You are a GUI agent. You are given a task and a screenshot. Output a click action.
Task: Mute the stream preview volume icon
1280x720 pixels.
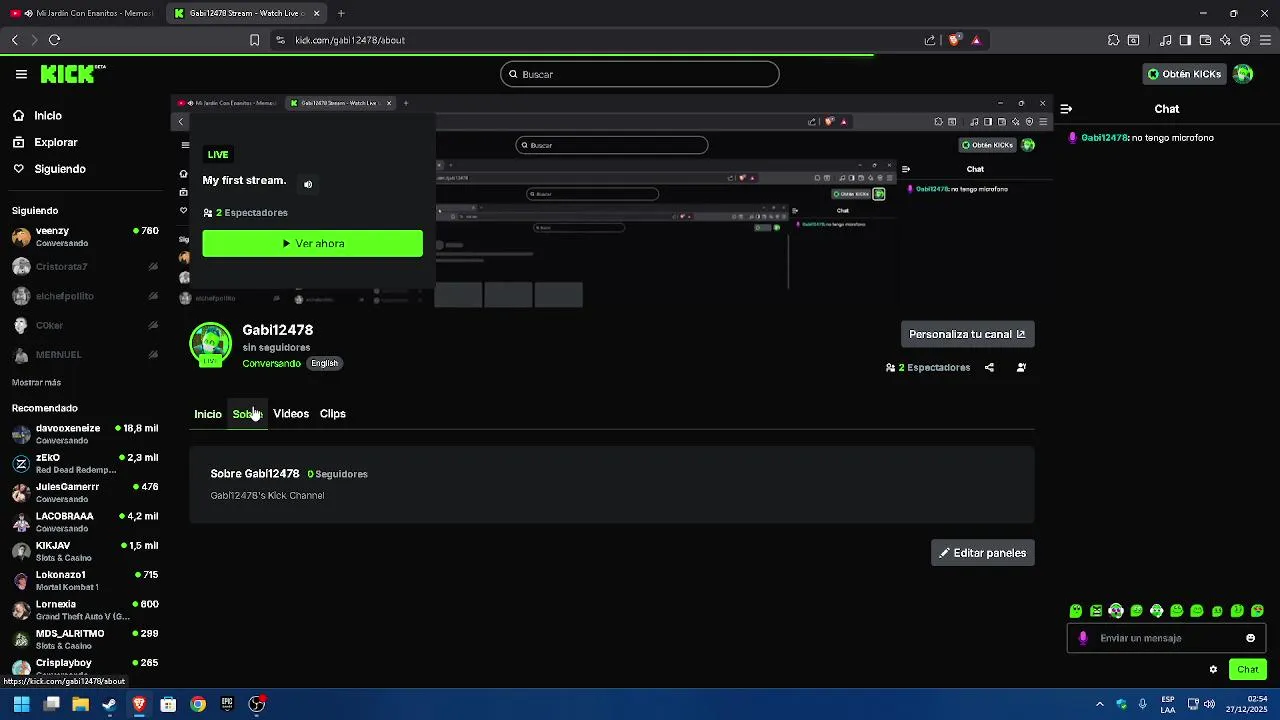point(308,184)
